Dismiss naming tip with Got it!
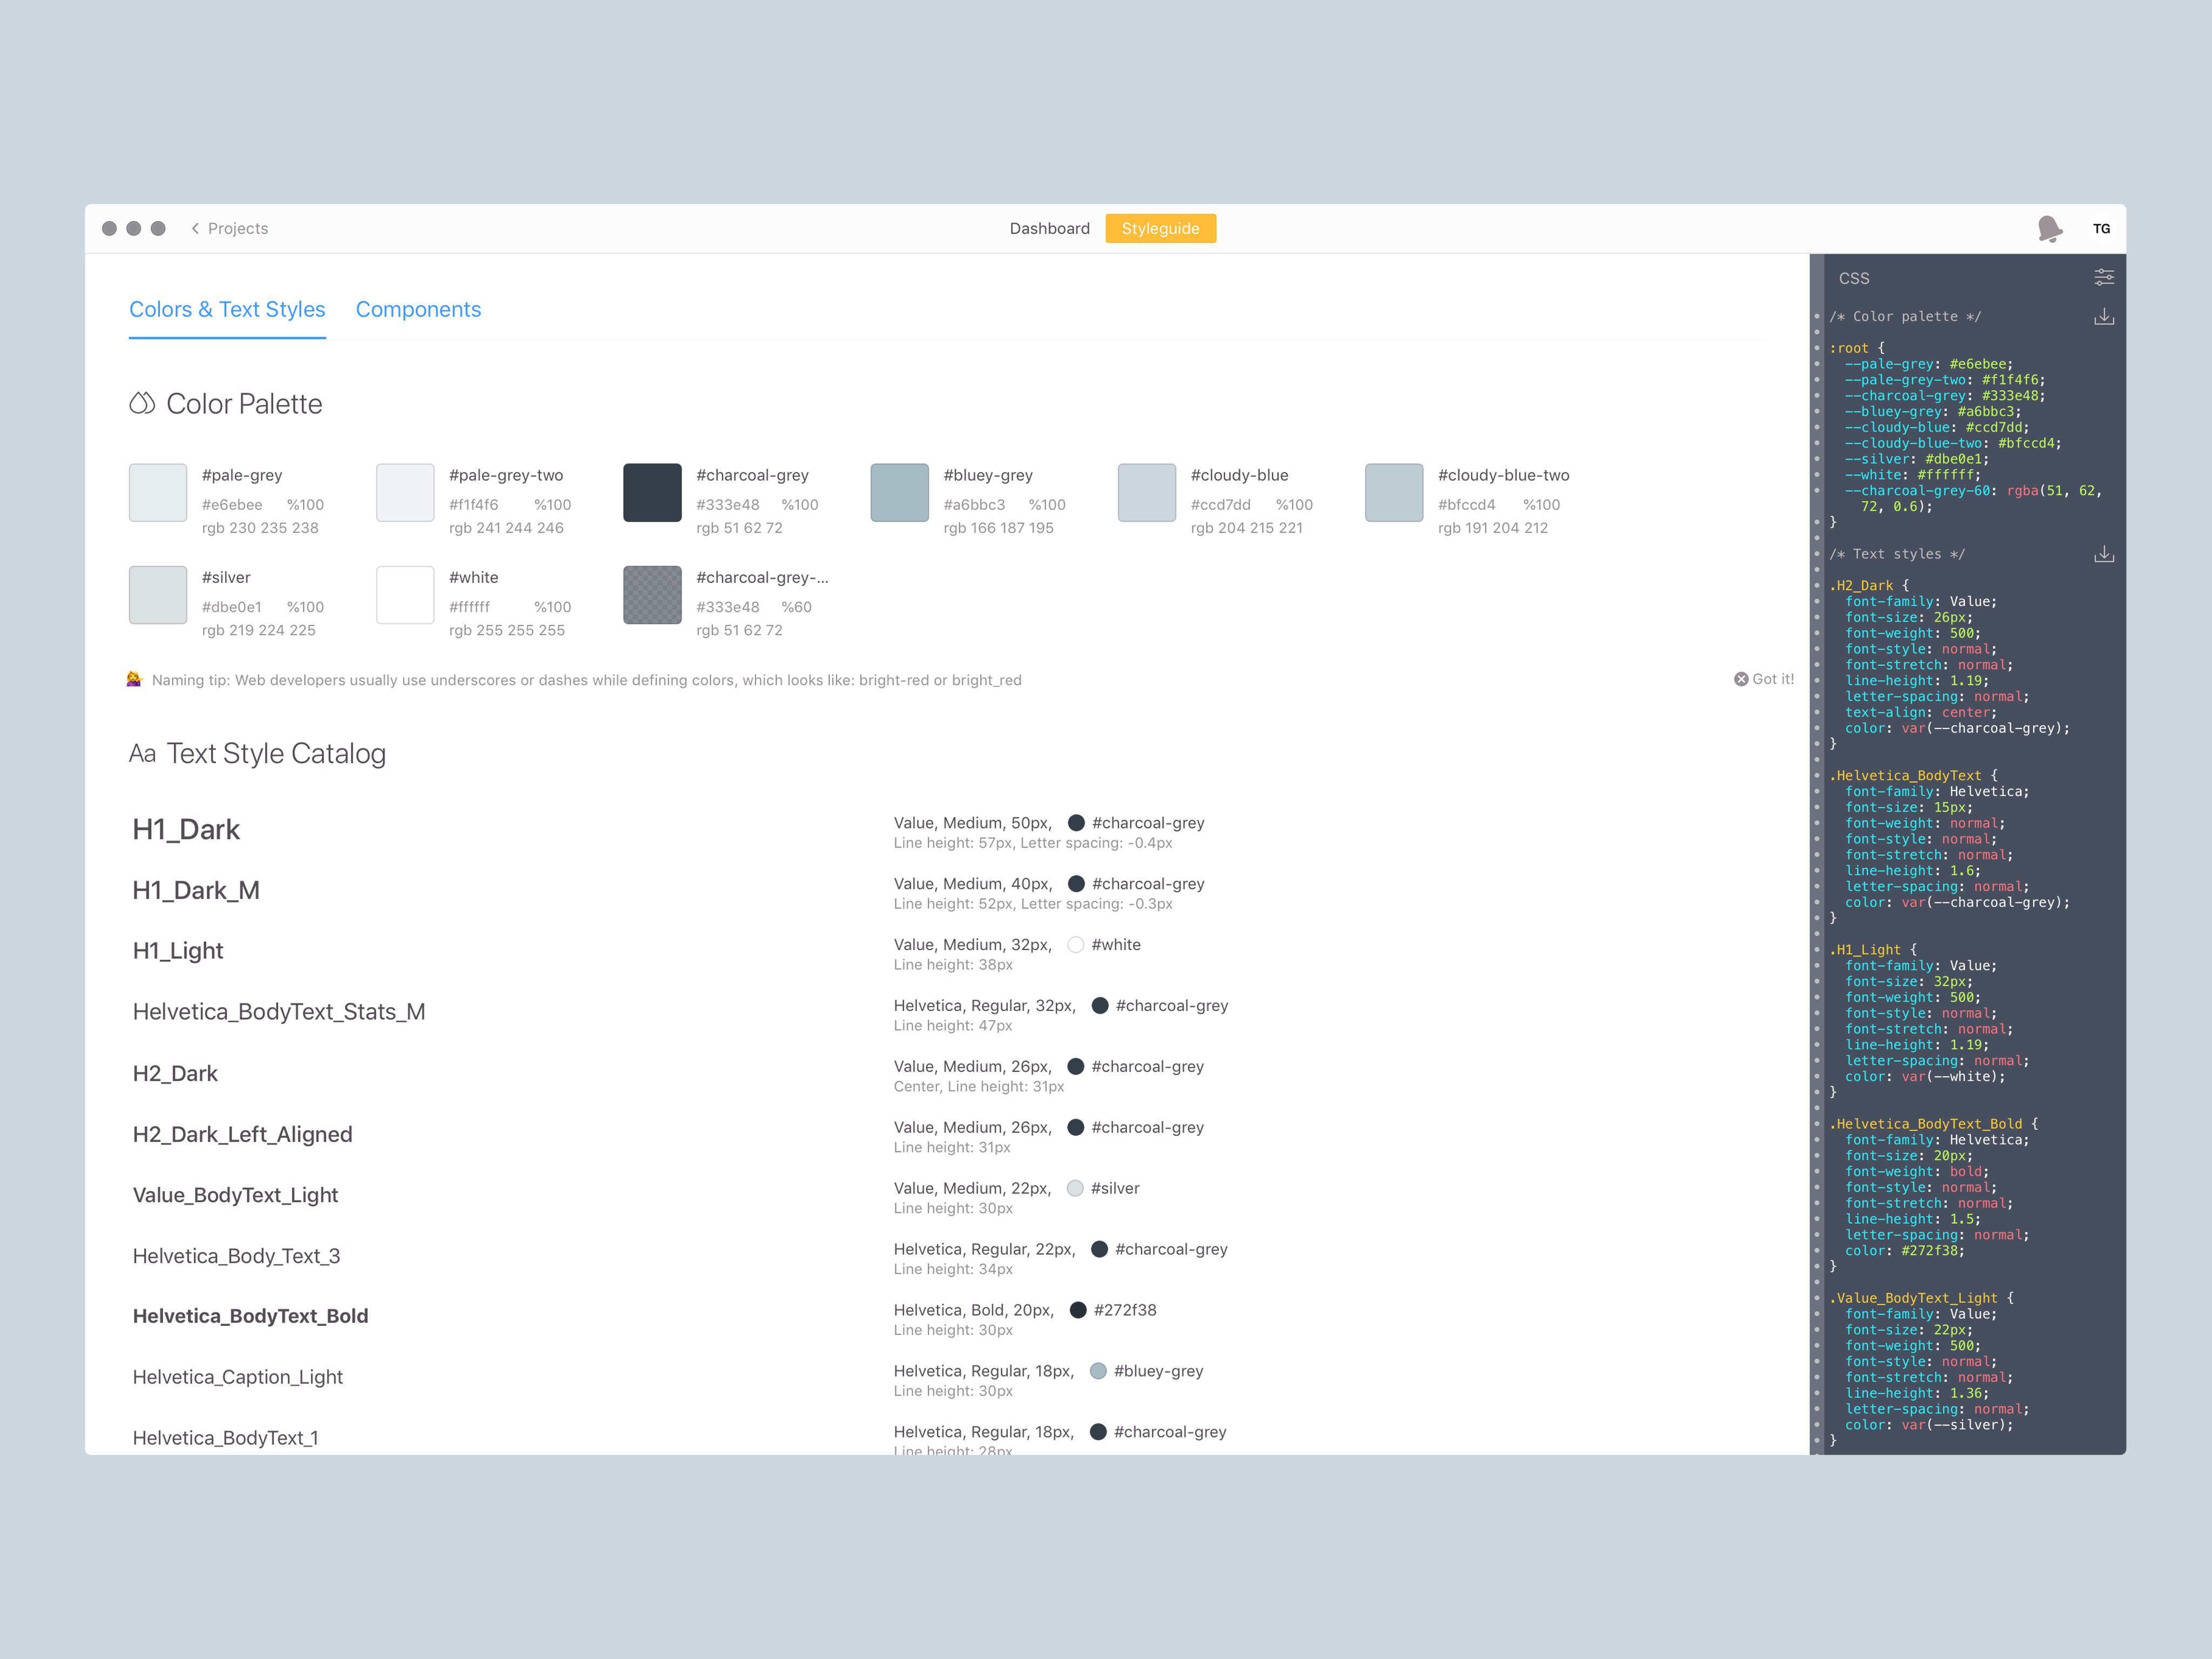 coord(1764,679)
